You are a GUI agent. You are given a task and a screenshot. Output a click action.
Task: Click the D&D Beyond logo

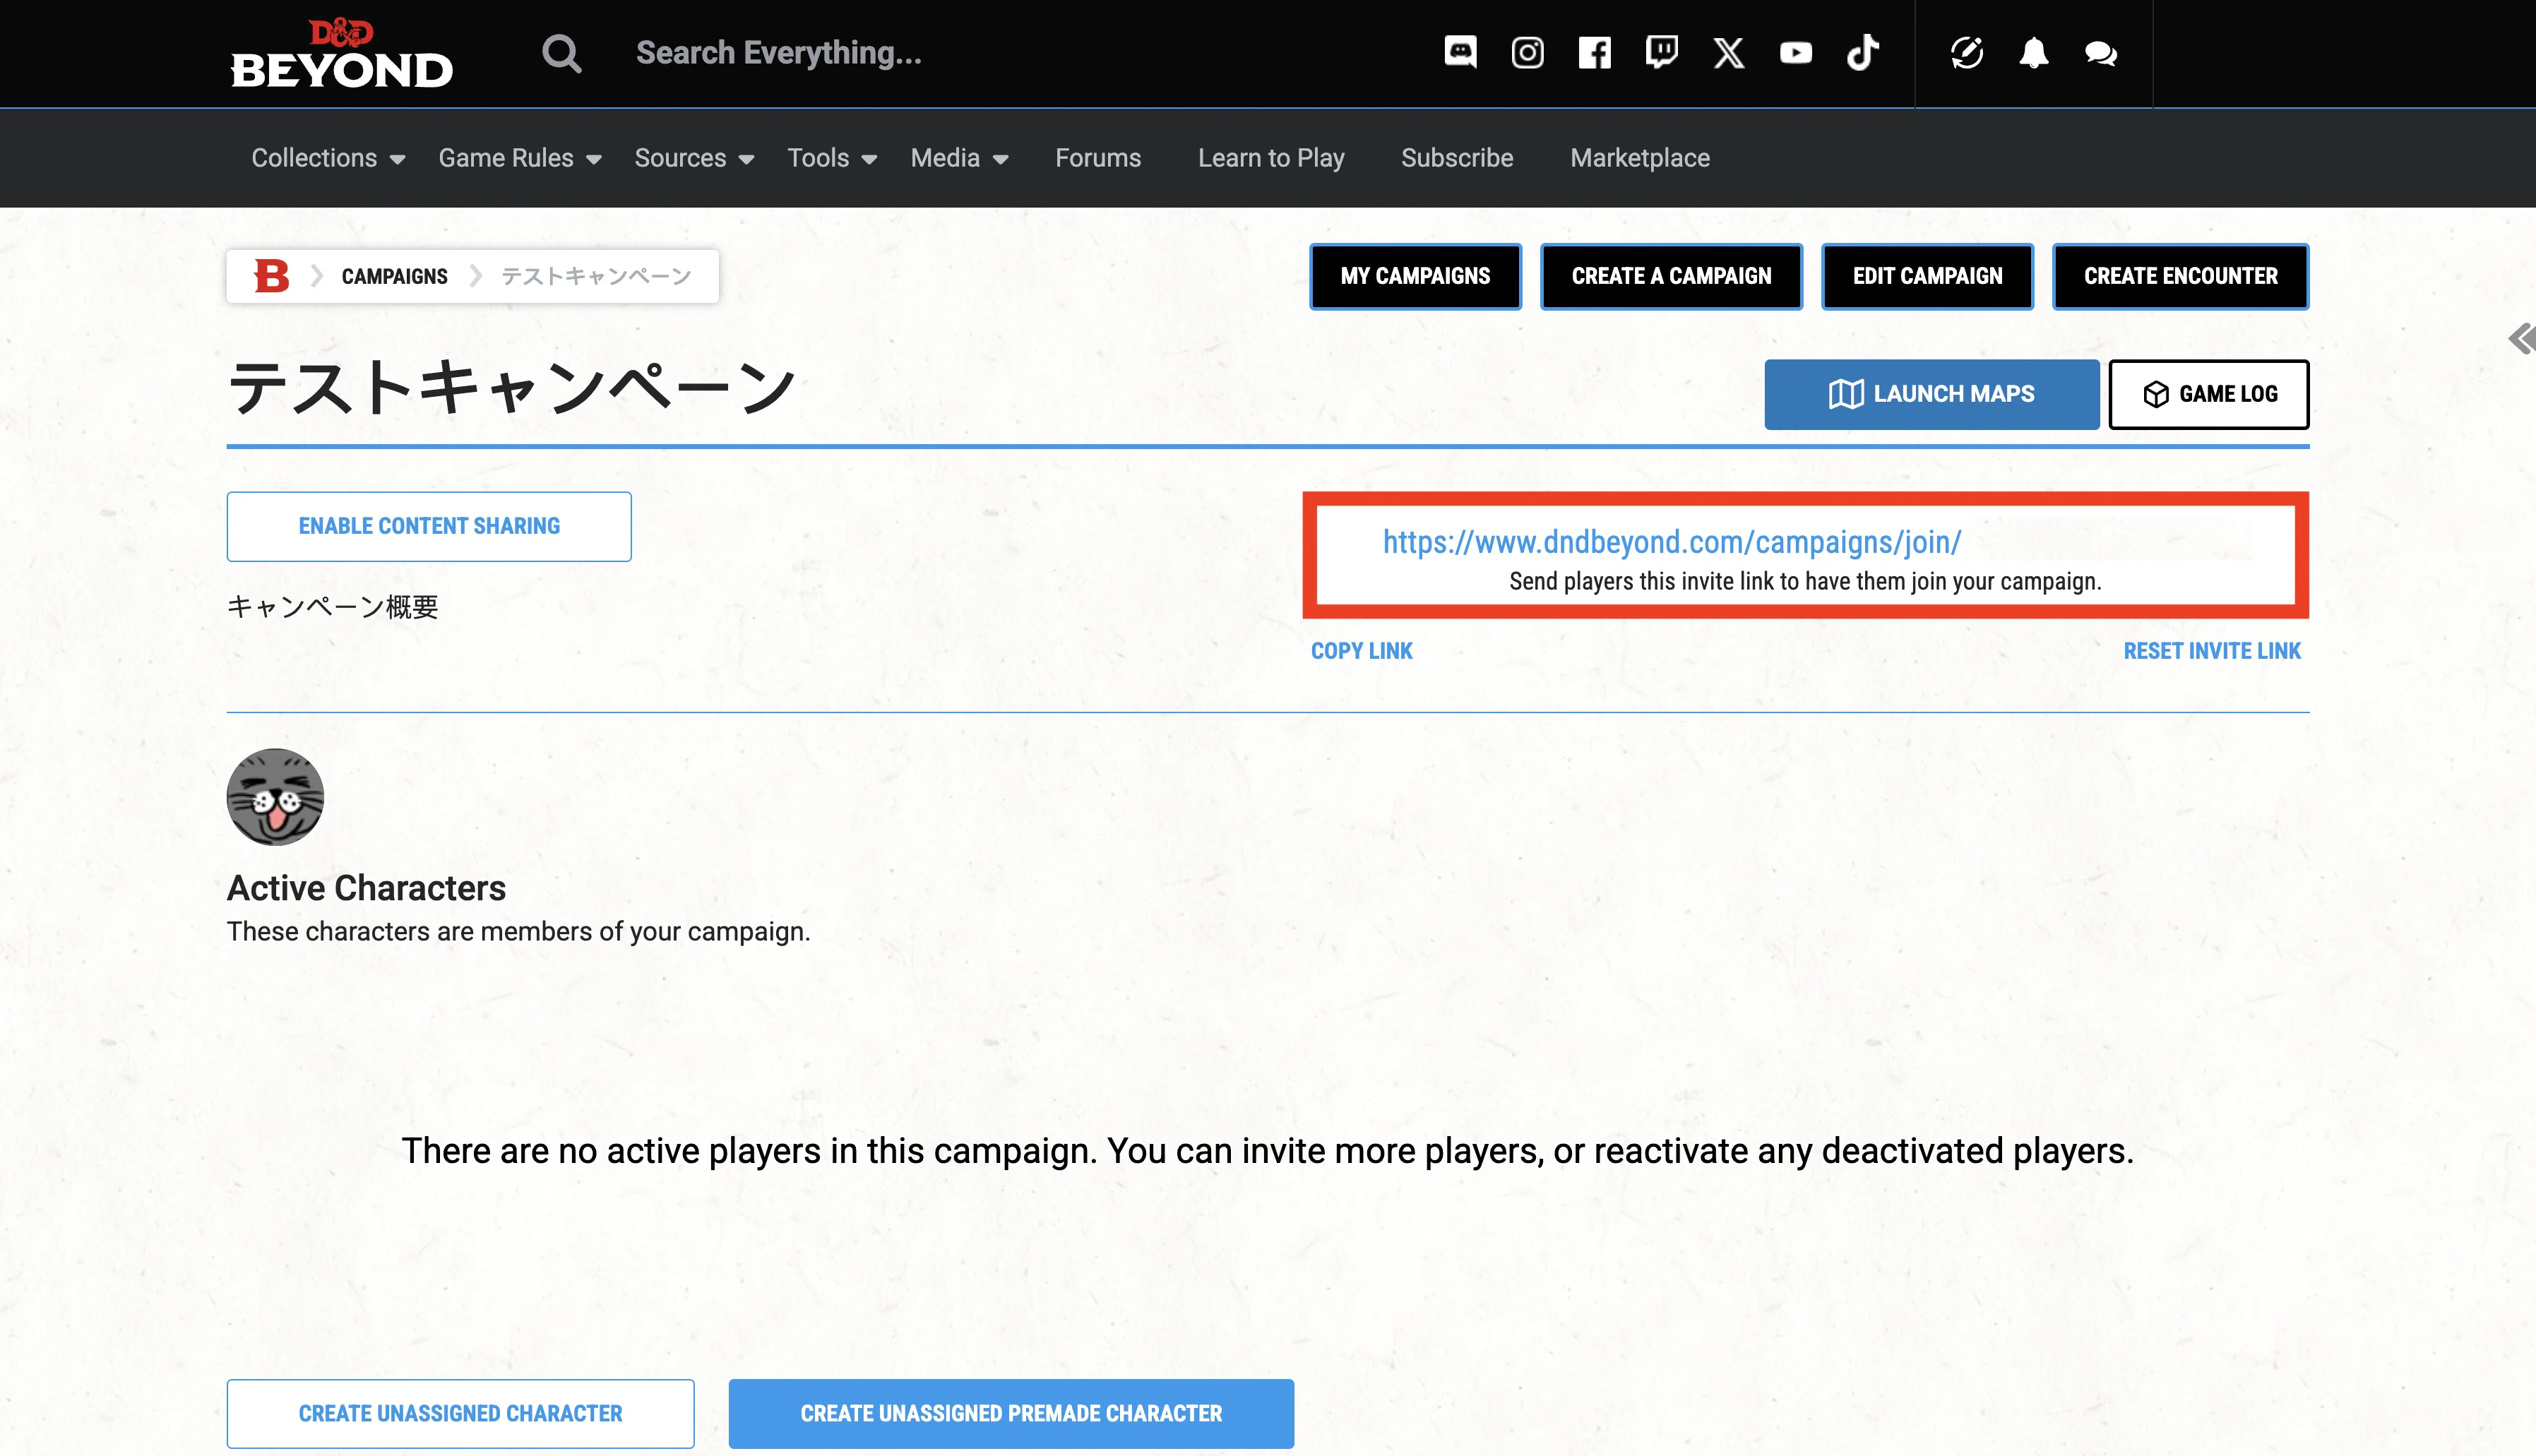tap(341, 53)
